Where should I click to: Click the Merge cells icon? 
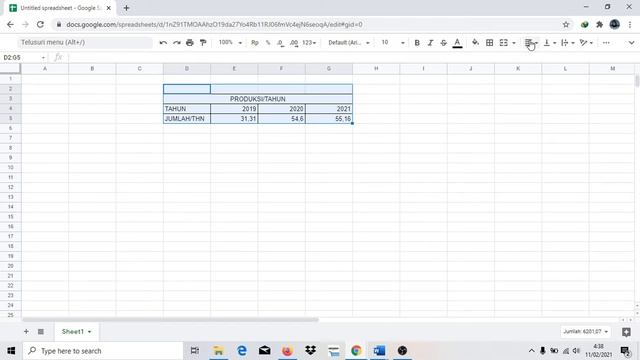point(504,42)
